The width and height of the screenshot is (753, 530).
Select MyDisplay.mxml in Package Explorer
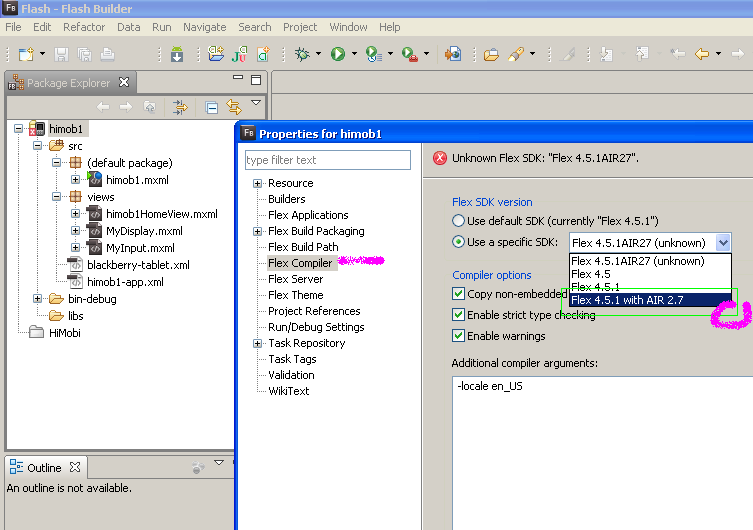144,231
